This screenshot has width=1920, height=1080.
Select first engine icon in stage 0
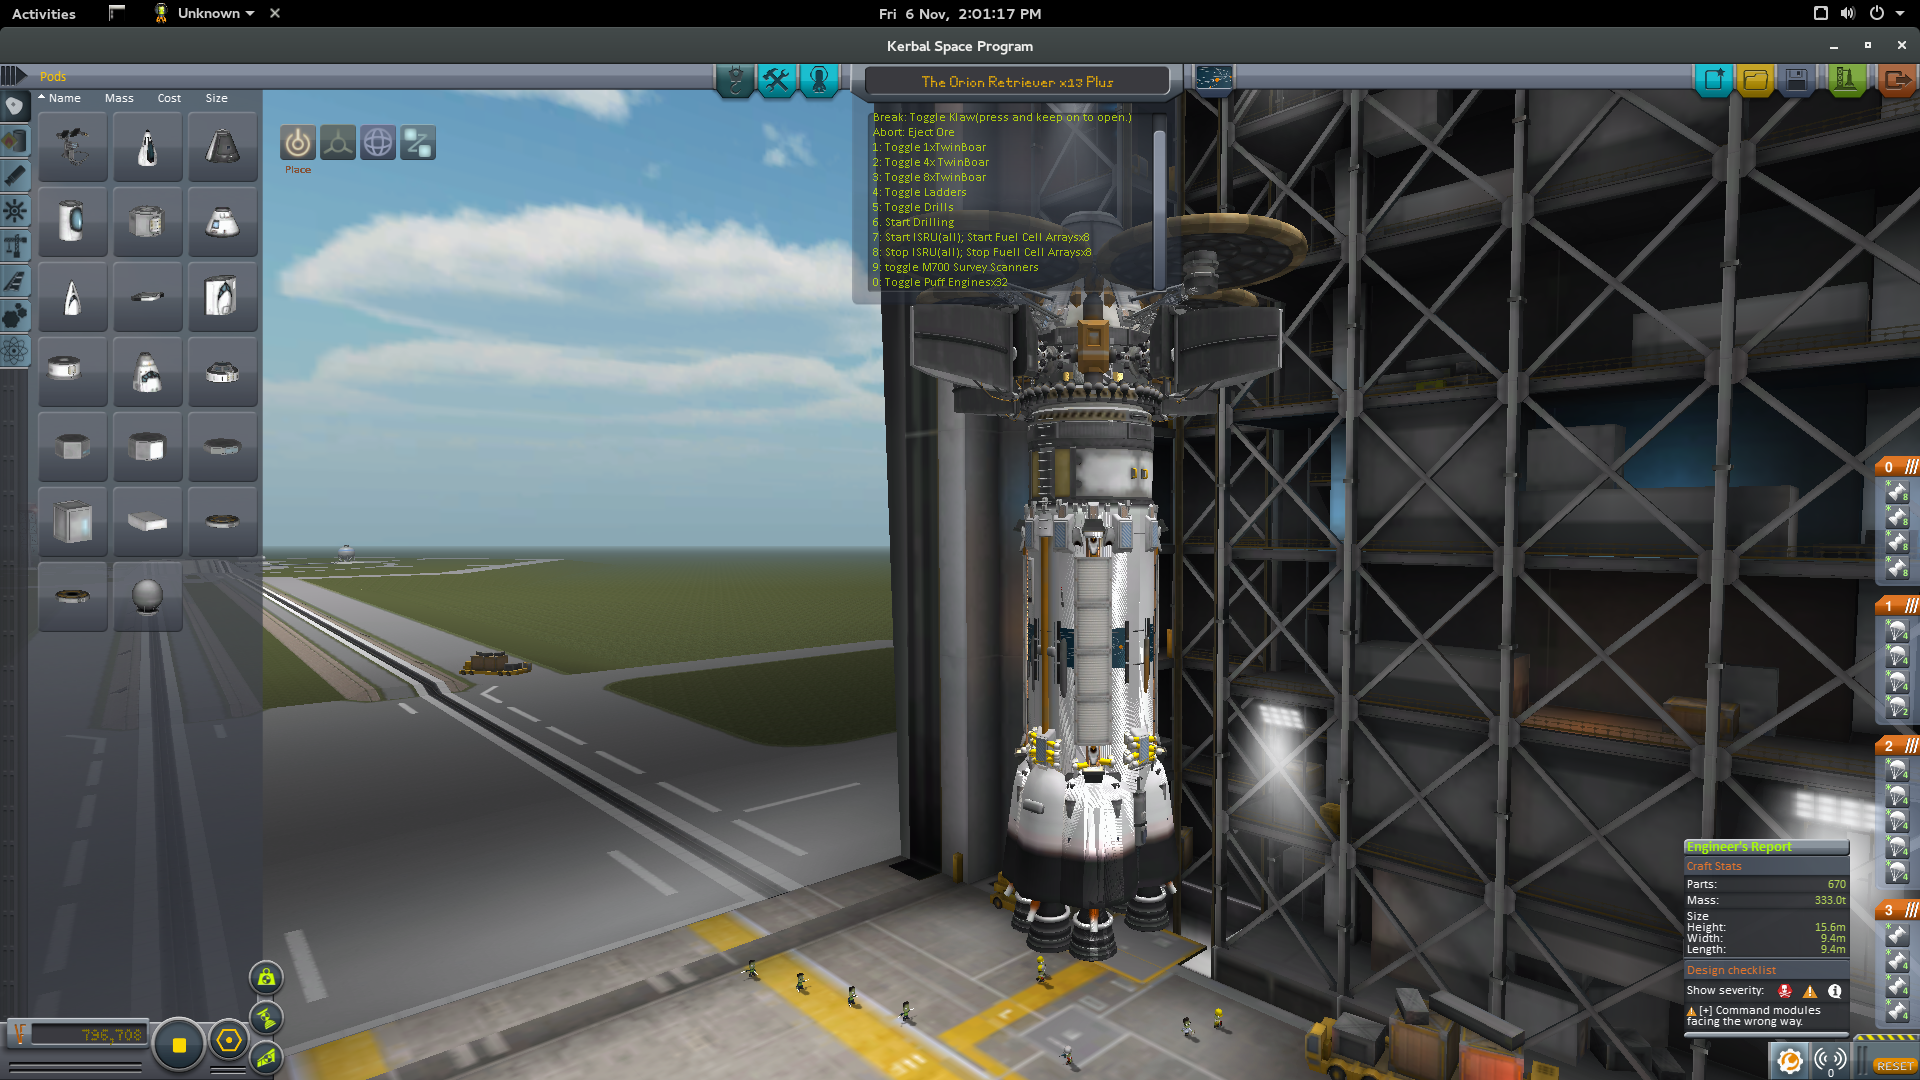[1897, 492]
